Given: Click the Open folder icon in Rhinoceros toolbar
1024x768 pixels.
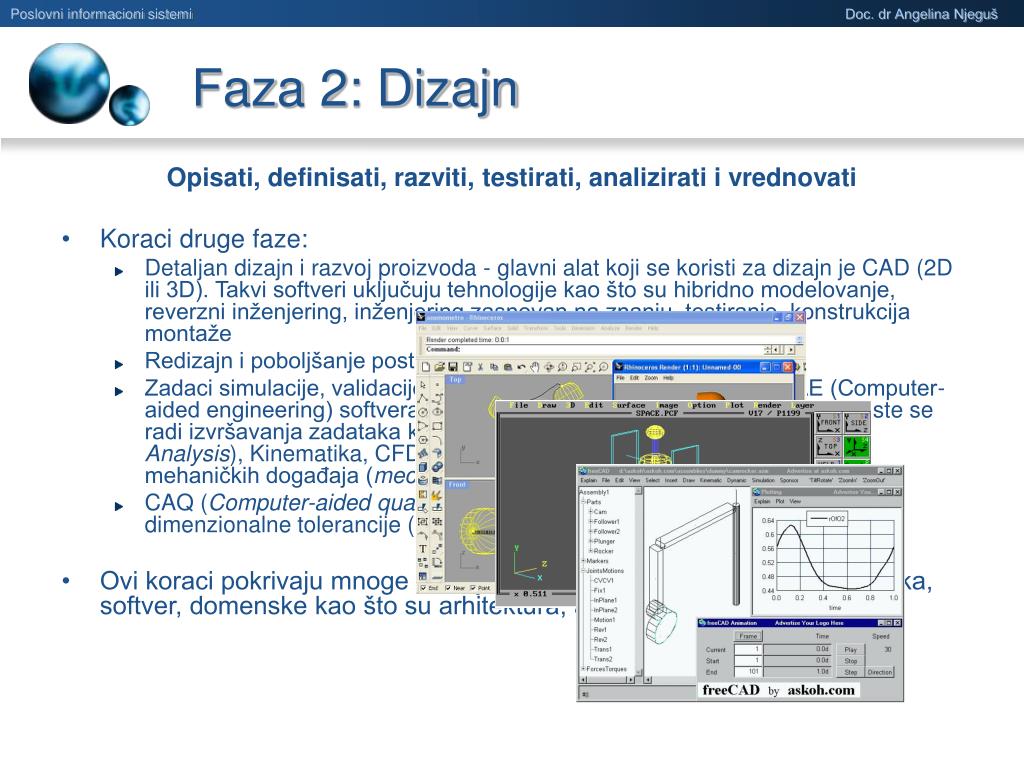Looking at the screenshot, I should 439,367.
